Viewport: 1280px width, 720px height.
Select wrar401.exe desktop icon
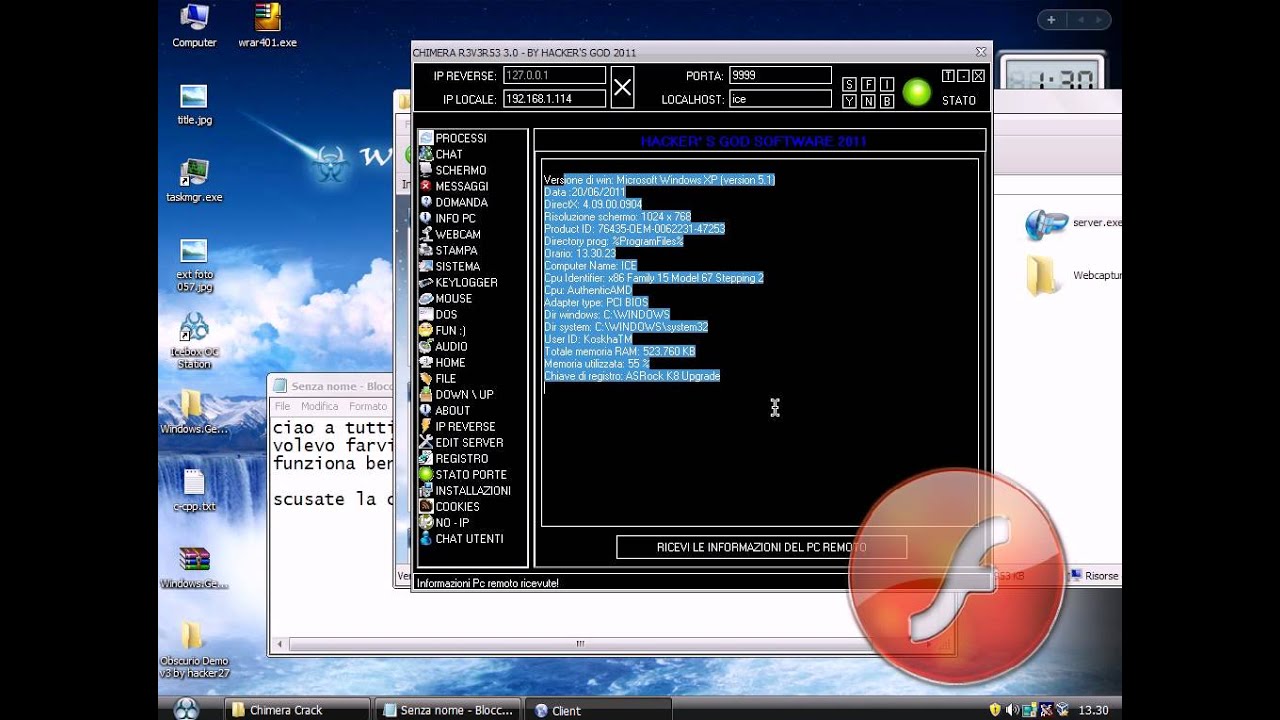point(267,26)
